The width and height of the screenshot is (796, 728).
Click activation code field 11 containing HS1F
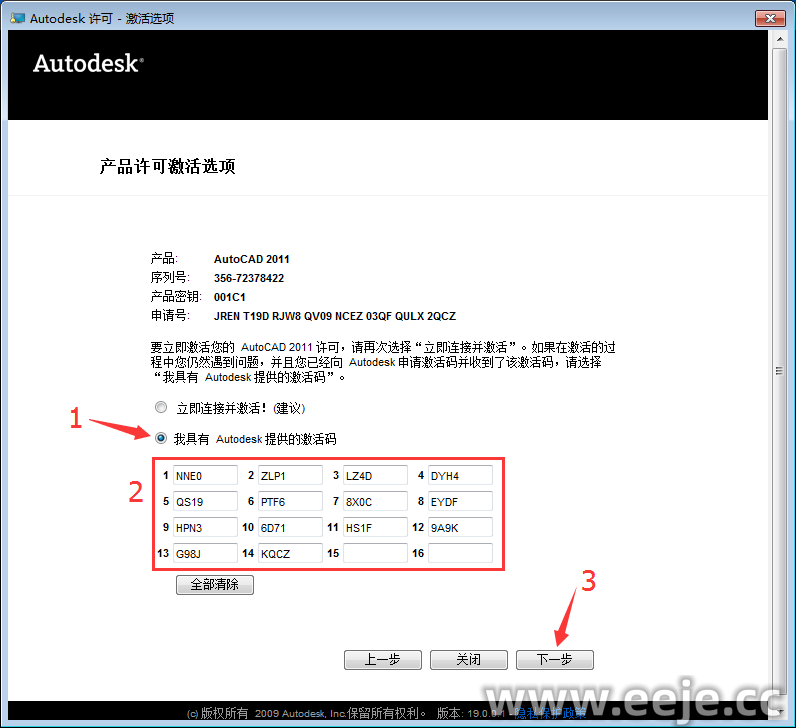[x=375, y=527]
